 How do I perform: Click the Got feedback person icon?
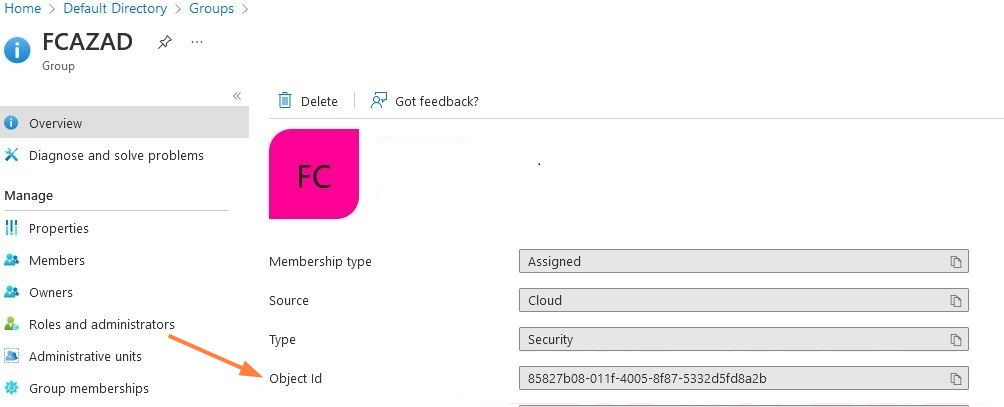pyautogui.click(x=378, y=101)
